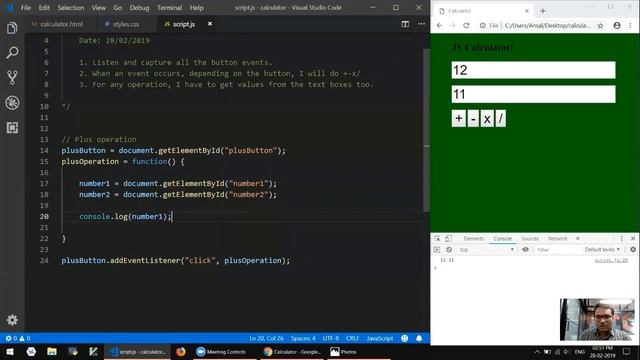Change the UTF-8 file encoding
The image size is (640, 360).
331,338
